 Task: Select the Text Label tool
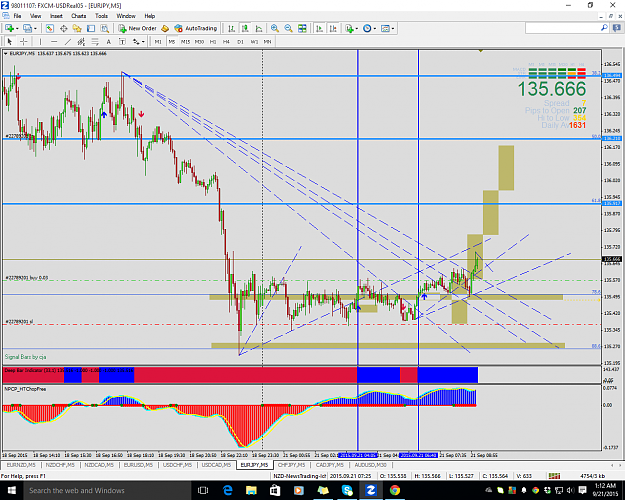122,41
